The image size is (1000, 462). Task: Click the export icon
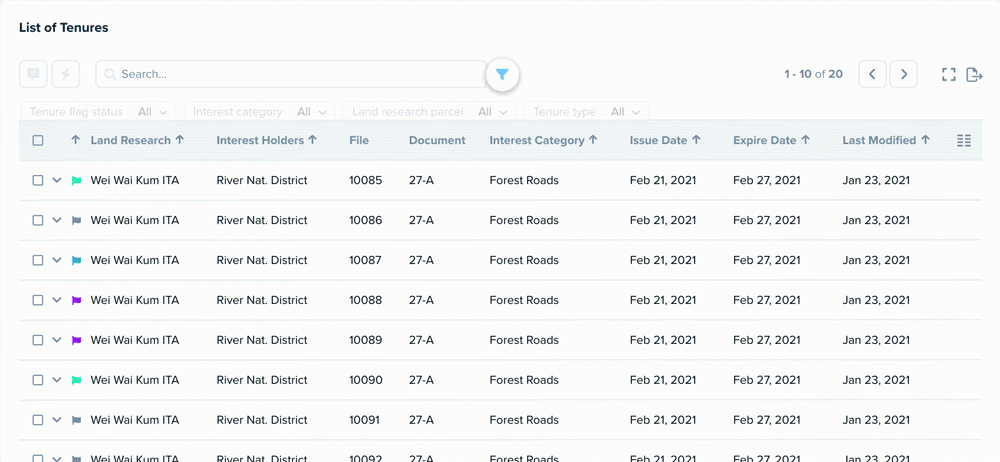[974, 75]
